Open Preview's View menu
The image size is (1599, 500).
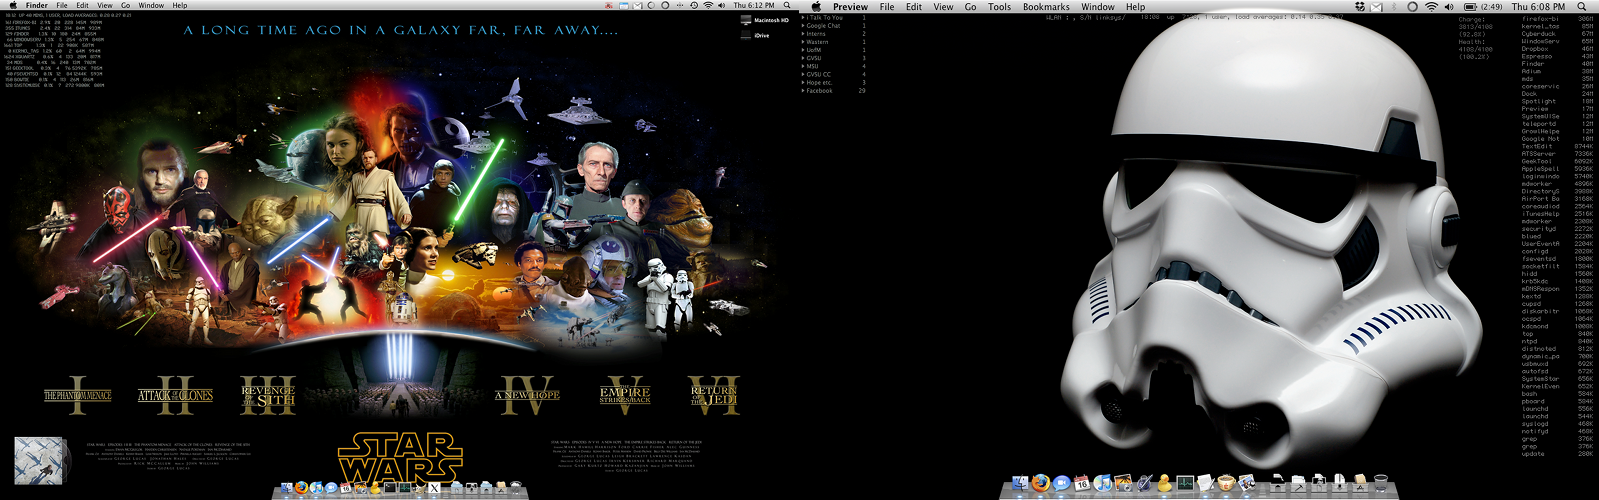pos(943,7)
